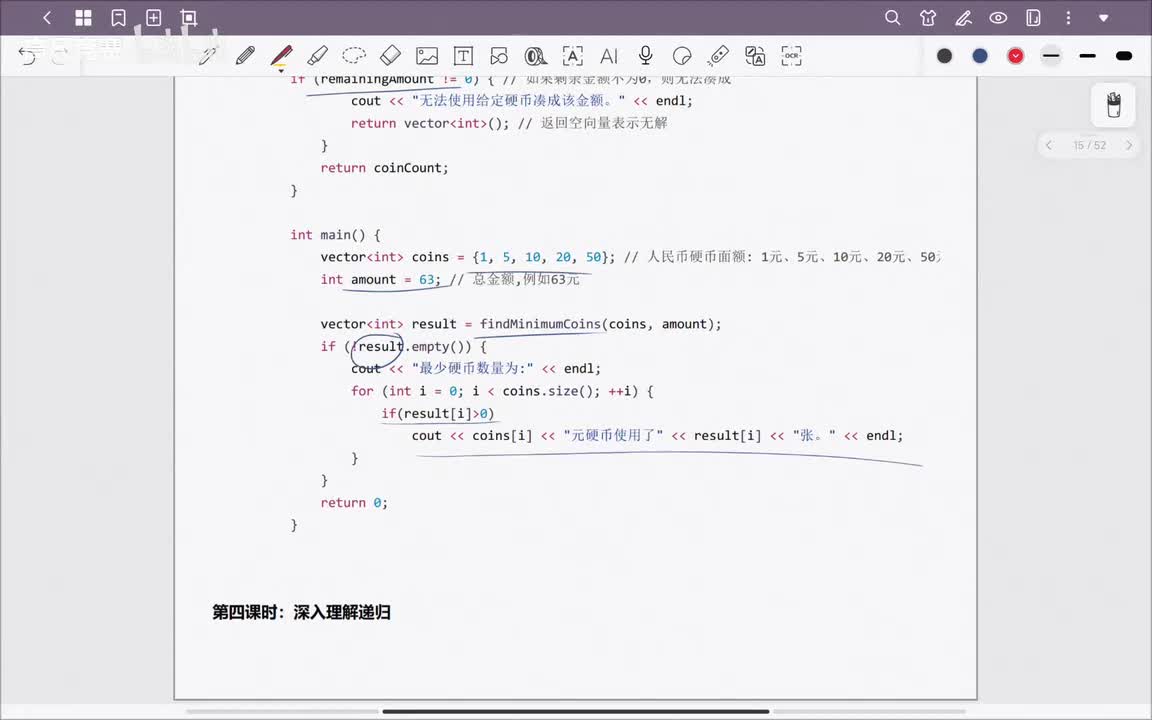Start audio recording with microphone
Screen dimensions: 1152x720
coord(645,56)
